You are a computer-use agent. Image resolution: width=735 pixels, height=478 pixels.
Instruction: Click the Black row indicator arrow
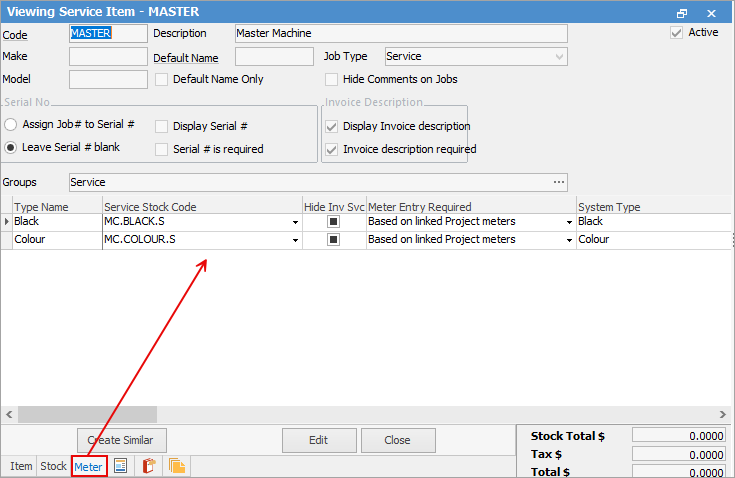click(x=7, y=221)
